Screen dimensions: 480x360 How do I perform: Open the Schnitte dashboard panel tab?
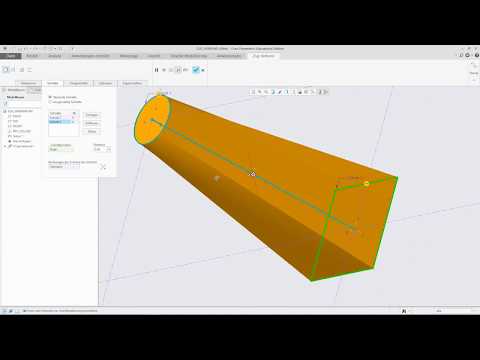point(53,83)
